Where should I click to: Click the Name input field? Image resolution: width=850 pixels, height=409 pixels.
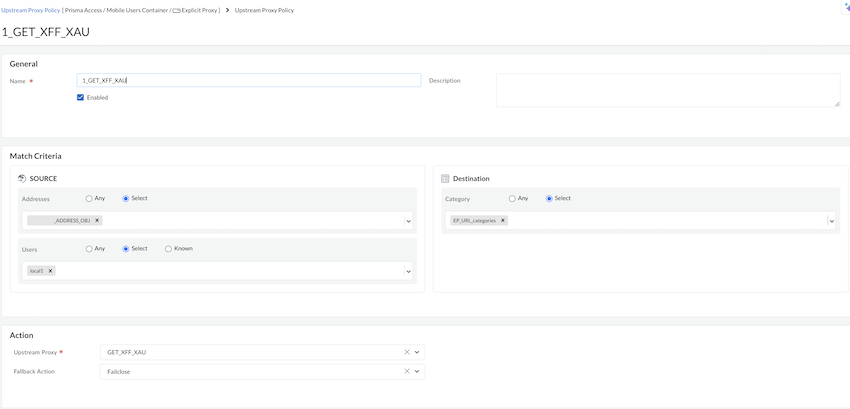[x=250, y=80]
